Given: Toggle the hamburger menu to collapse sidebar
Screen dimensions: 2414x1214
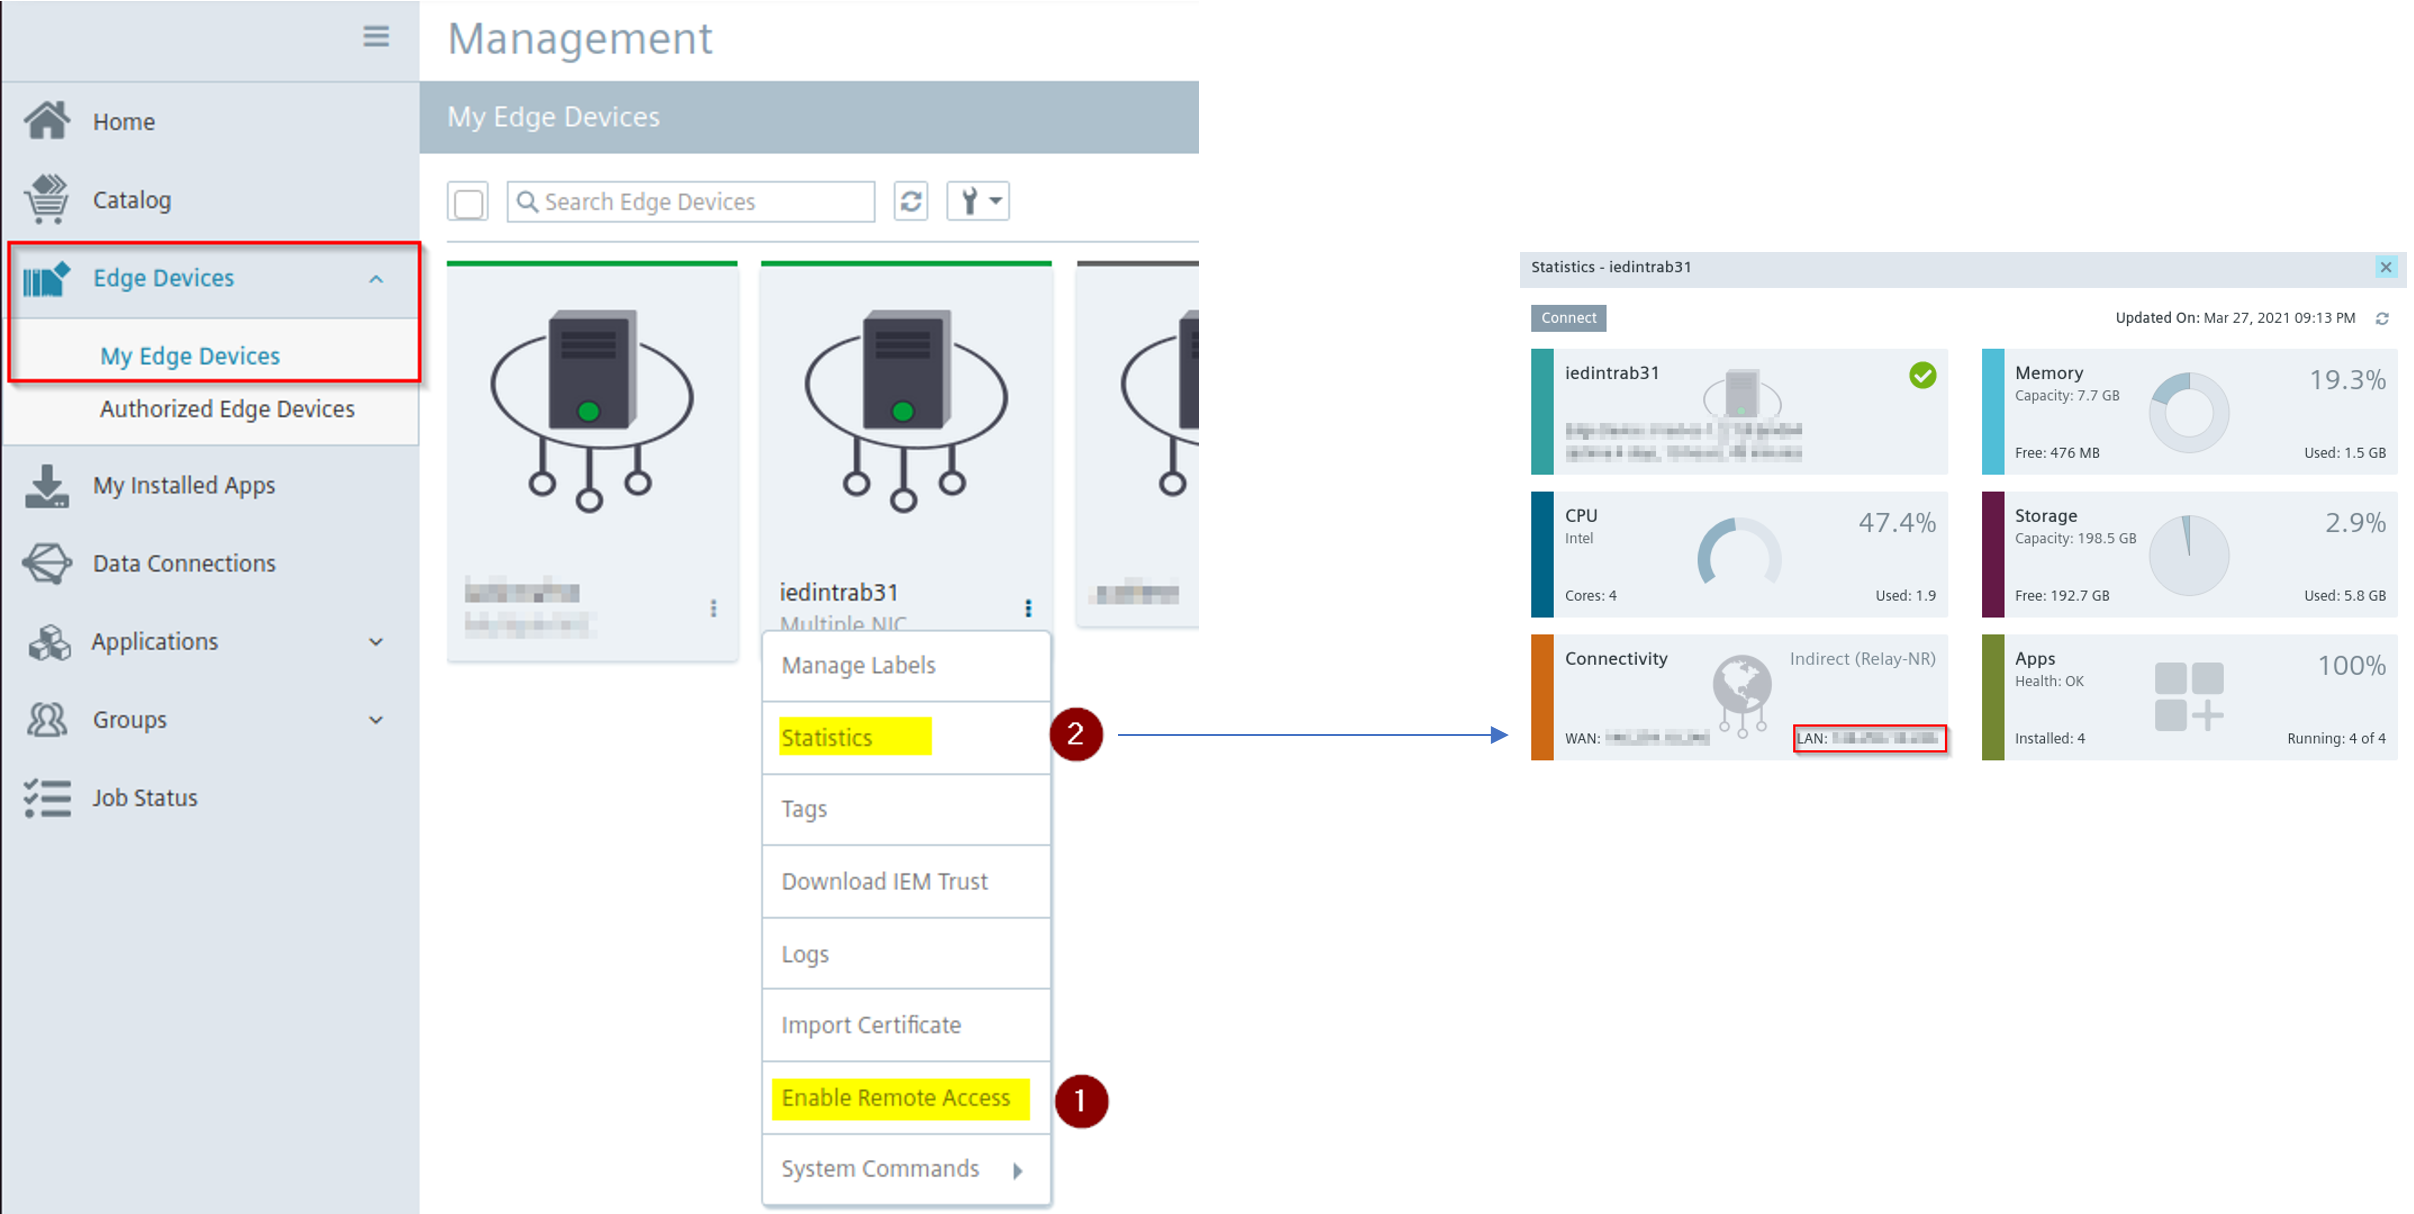Looking at the screenshot, I should tap(376, 37).
